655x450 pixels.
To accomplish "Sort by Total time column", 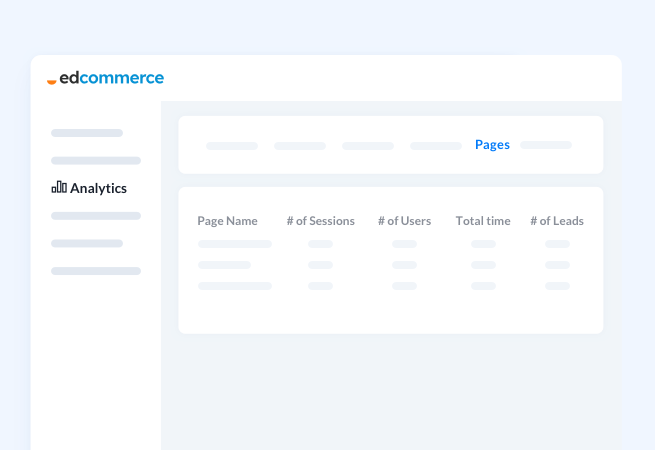I will coord(483,221).
